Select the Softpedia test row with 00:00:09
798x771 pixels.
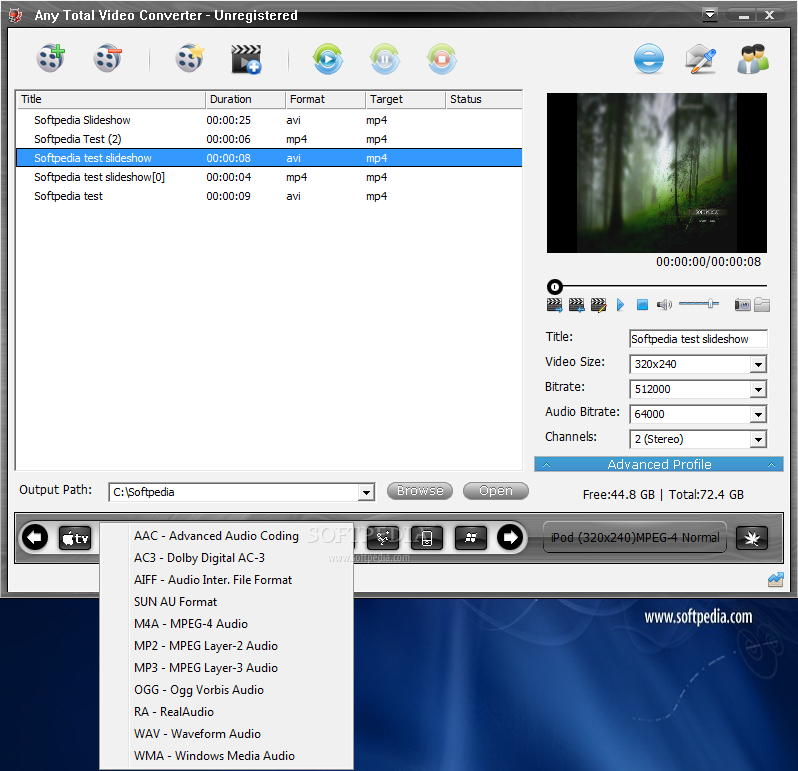[269, 196]
